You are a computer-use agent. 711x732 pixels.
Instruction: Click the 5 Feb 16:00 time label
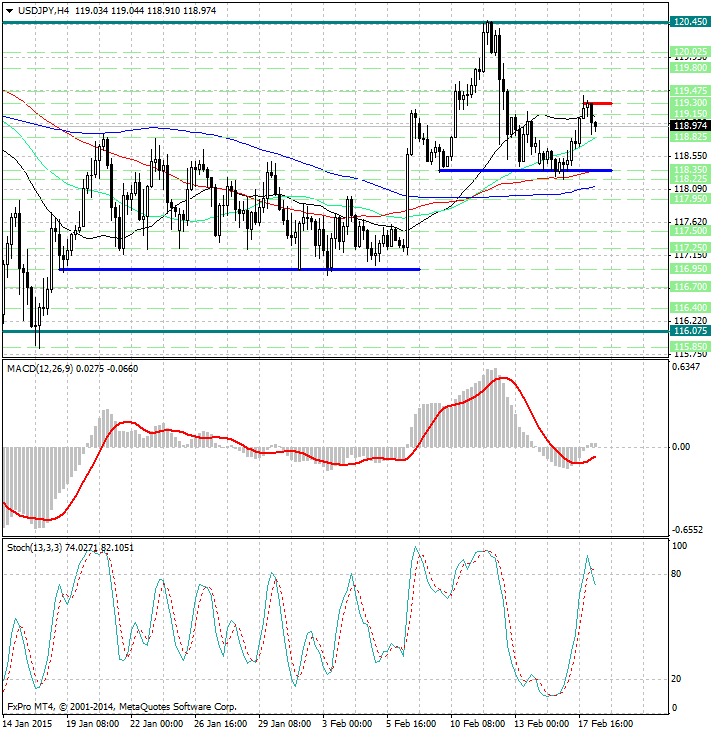tap(411, 724)
